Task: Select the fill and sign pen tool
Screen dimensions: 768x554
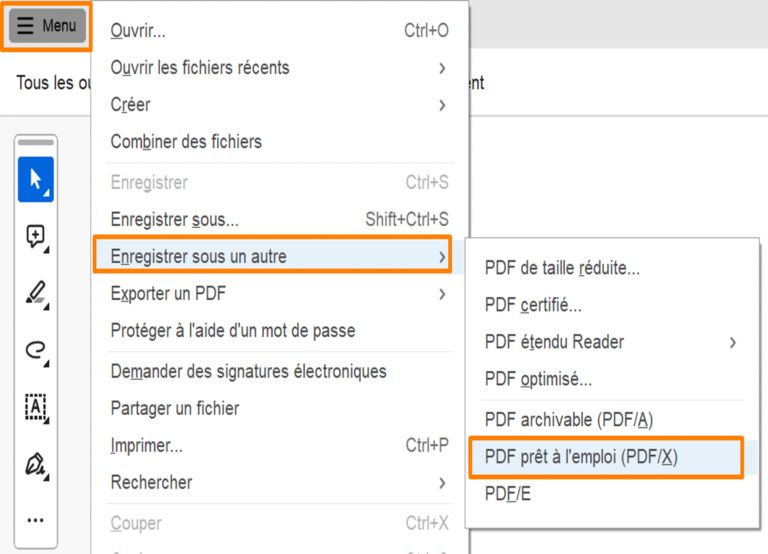Action: tap(36, 463)
